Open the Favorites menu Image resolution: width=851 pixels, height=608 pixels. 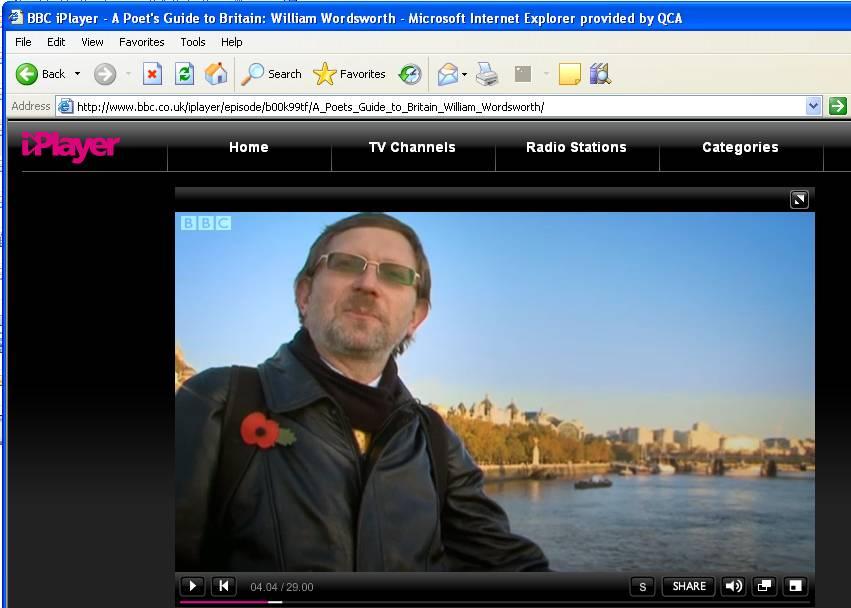[x=142, y=42]
